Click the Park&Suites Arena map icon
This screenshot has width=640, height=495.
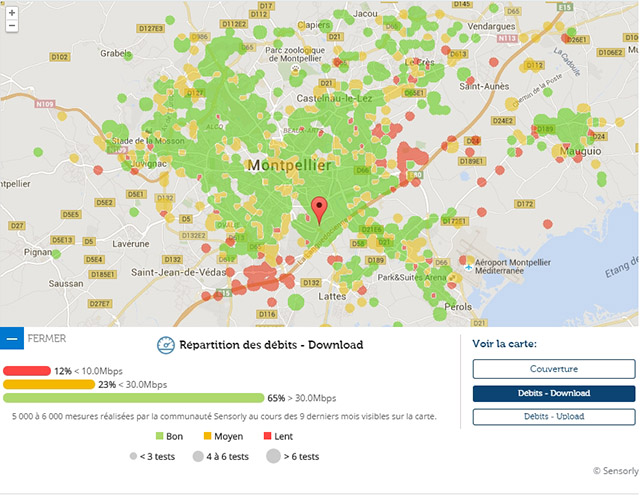[452, 277]
